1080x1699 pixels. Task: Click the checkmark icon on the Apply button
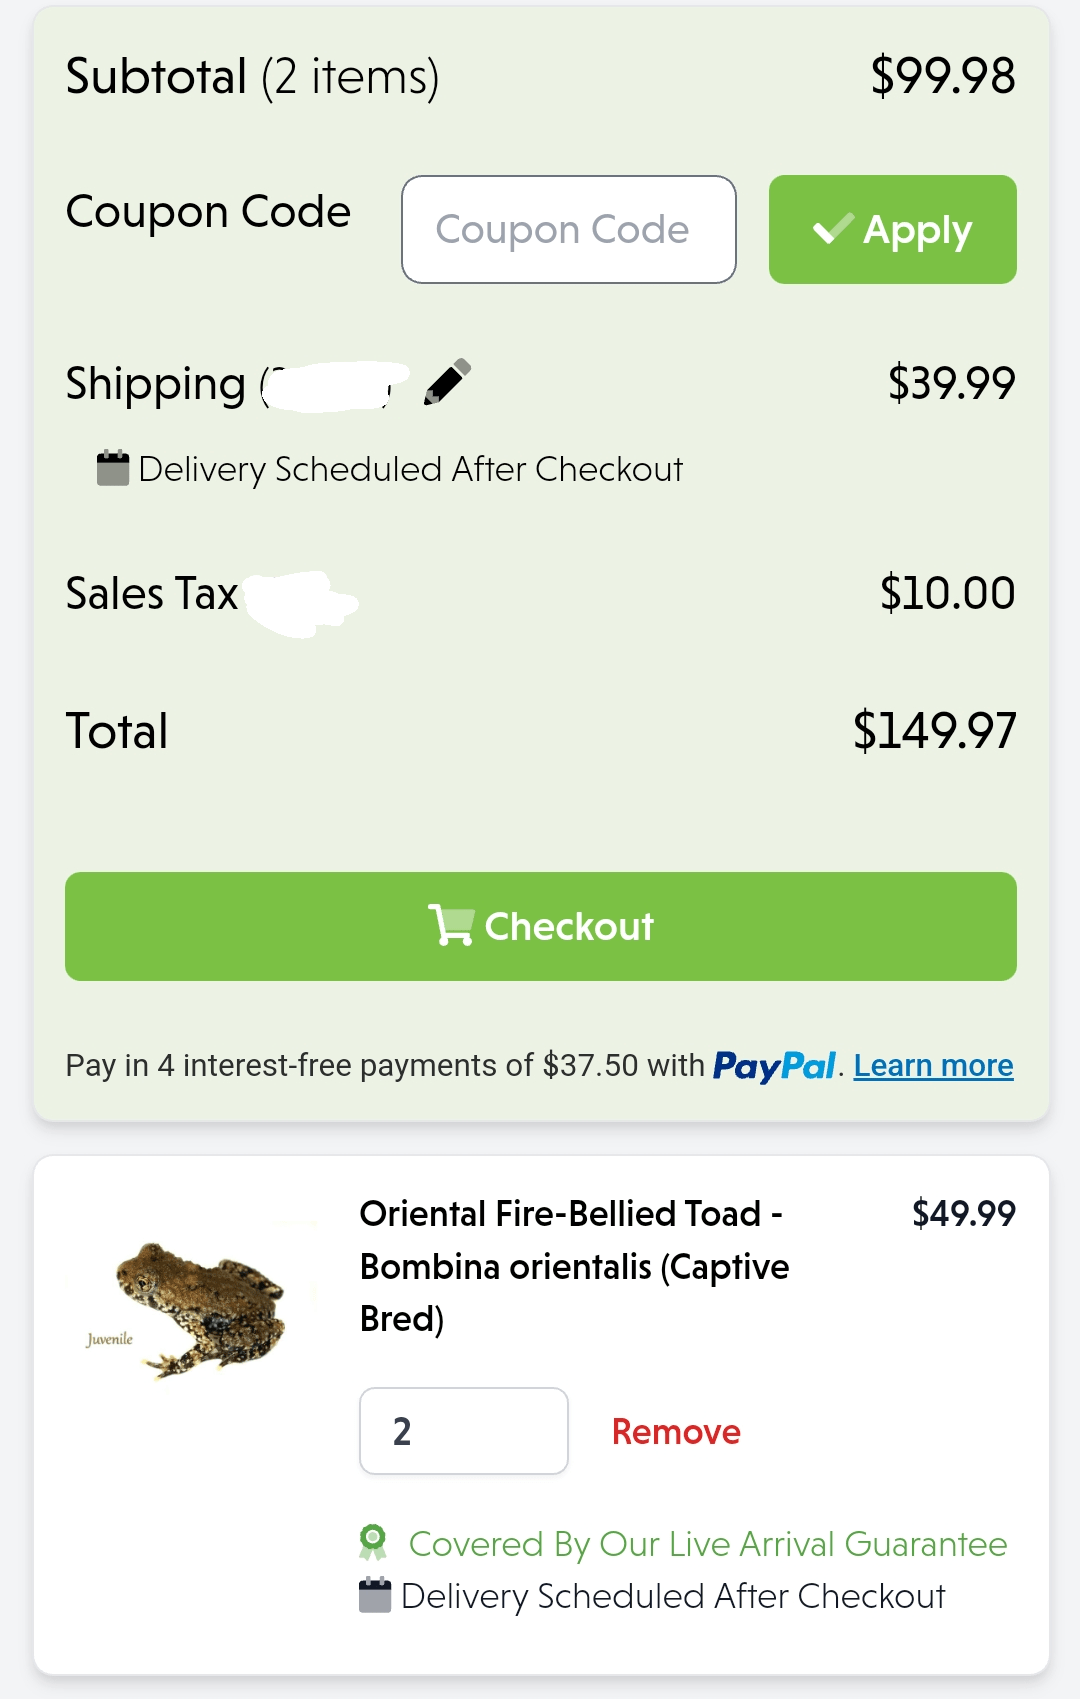[831, 228]
